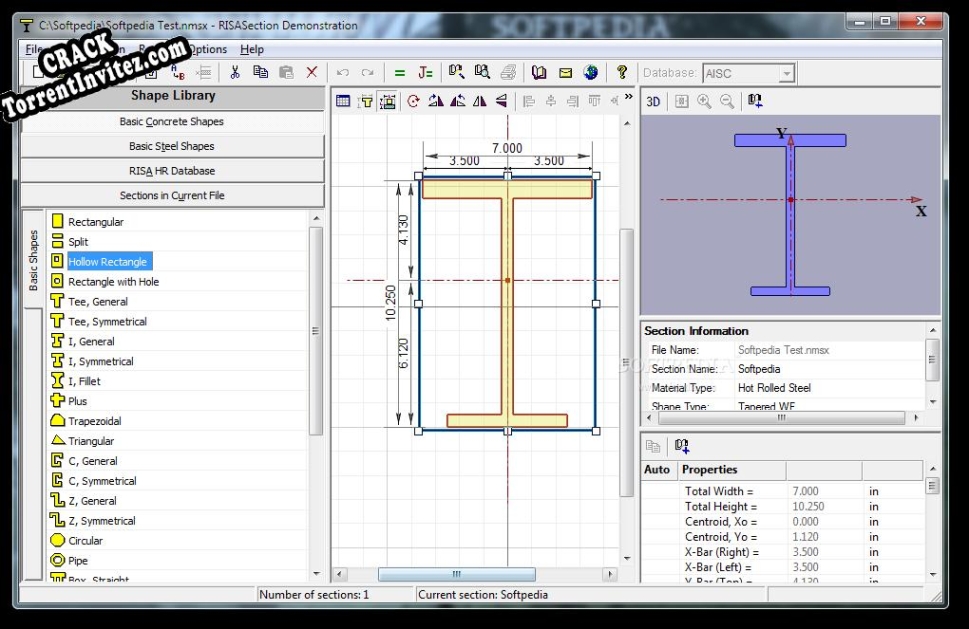969x629 pixels.
Task: Click binoculars-plus icon in 3D view toolbar
Action: pyautogui.click(x=755, y=101)
